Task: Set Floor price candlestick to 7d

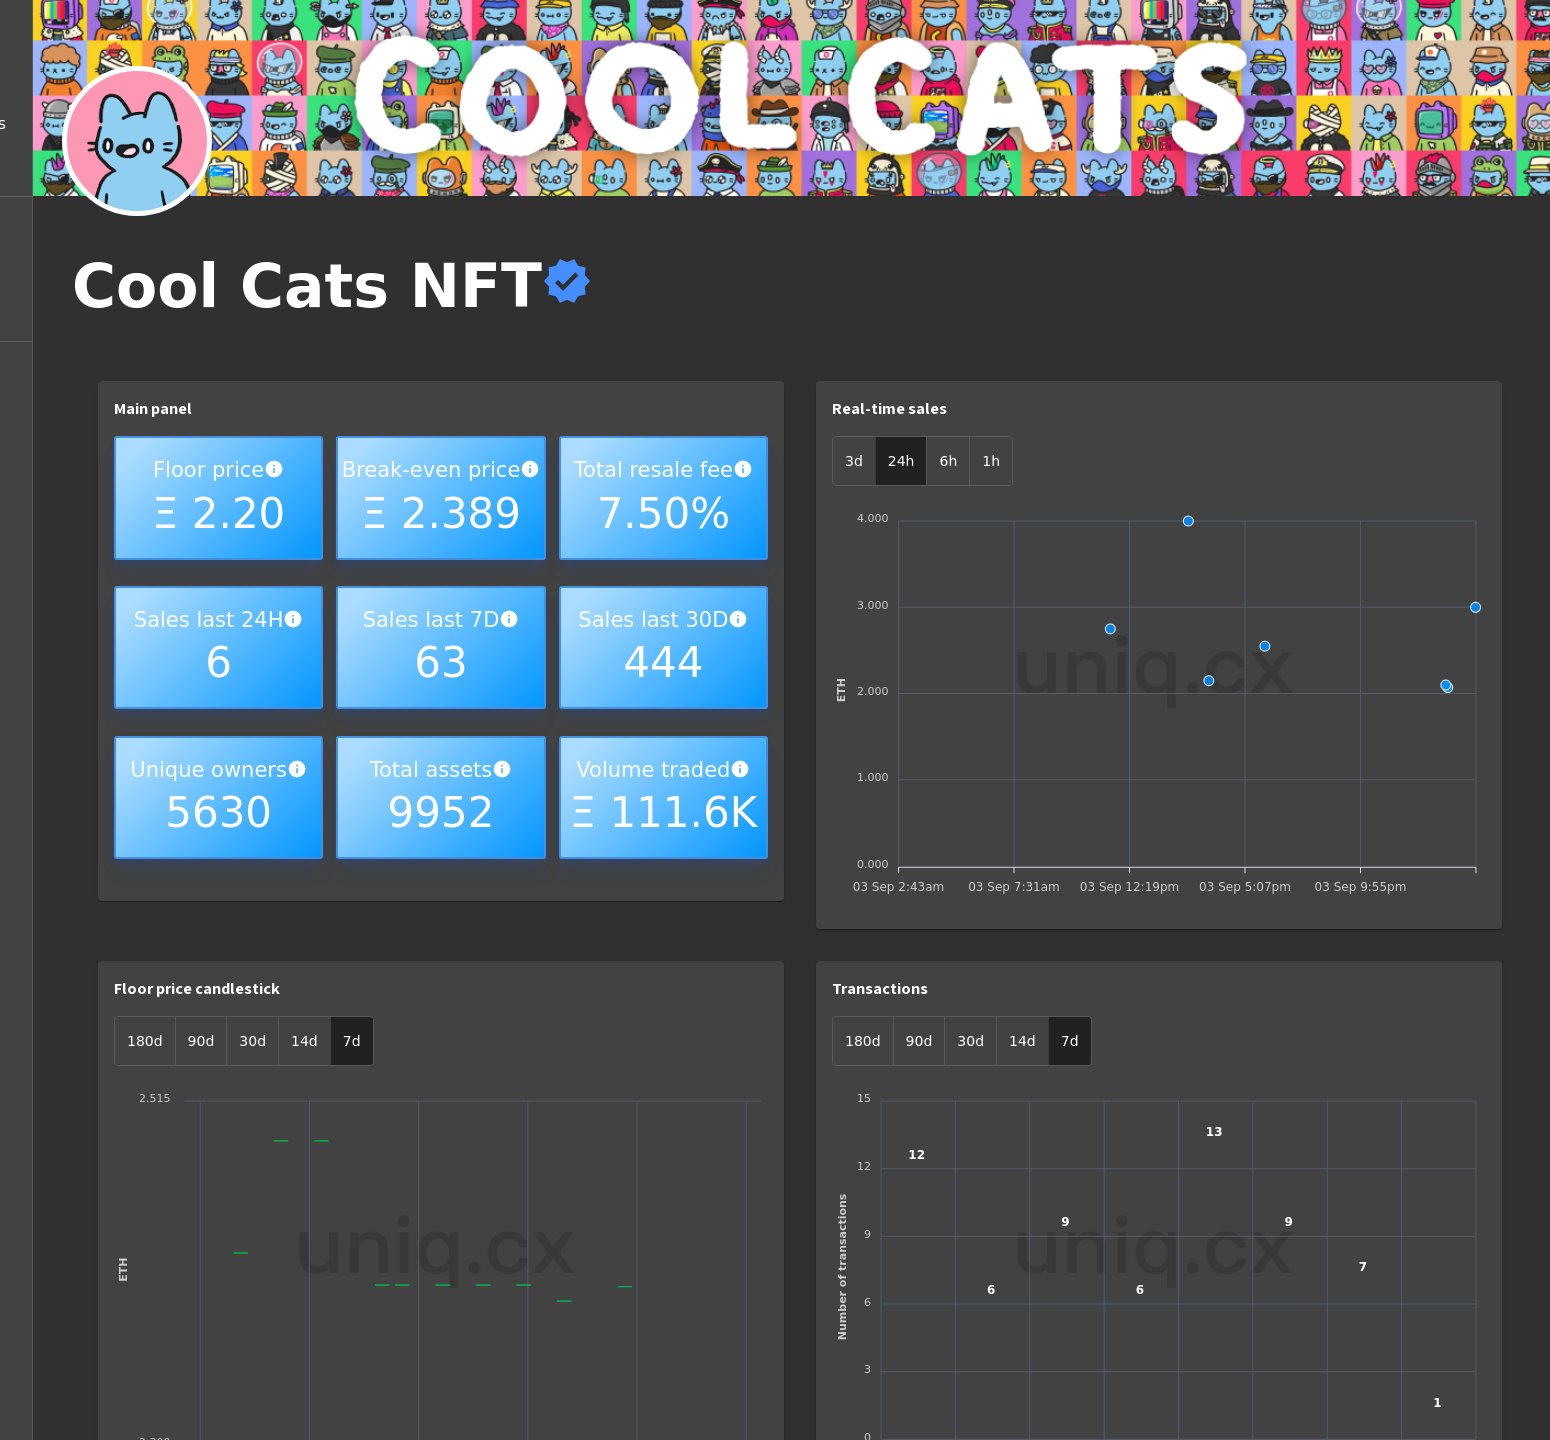Action: 352,1041
